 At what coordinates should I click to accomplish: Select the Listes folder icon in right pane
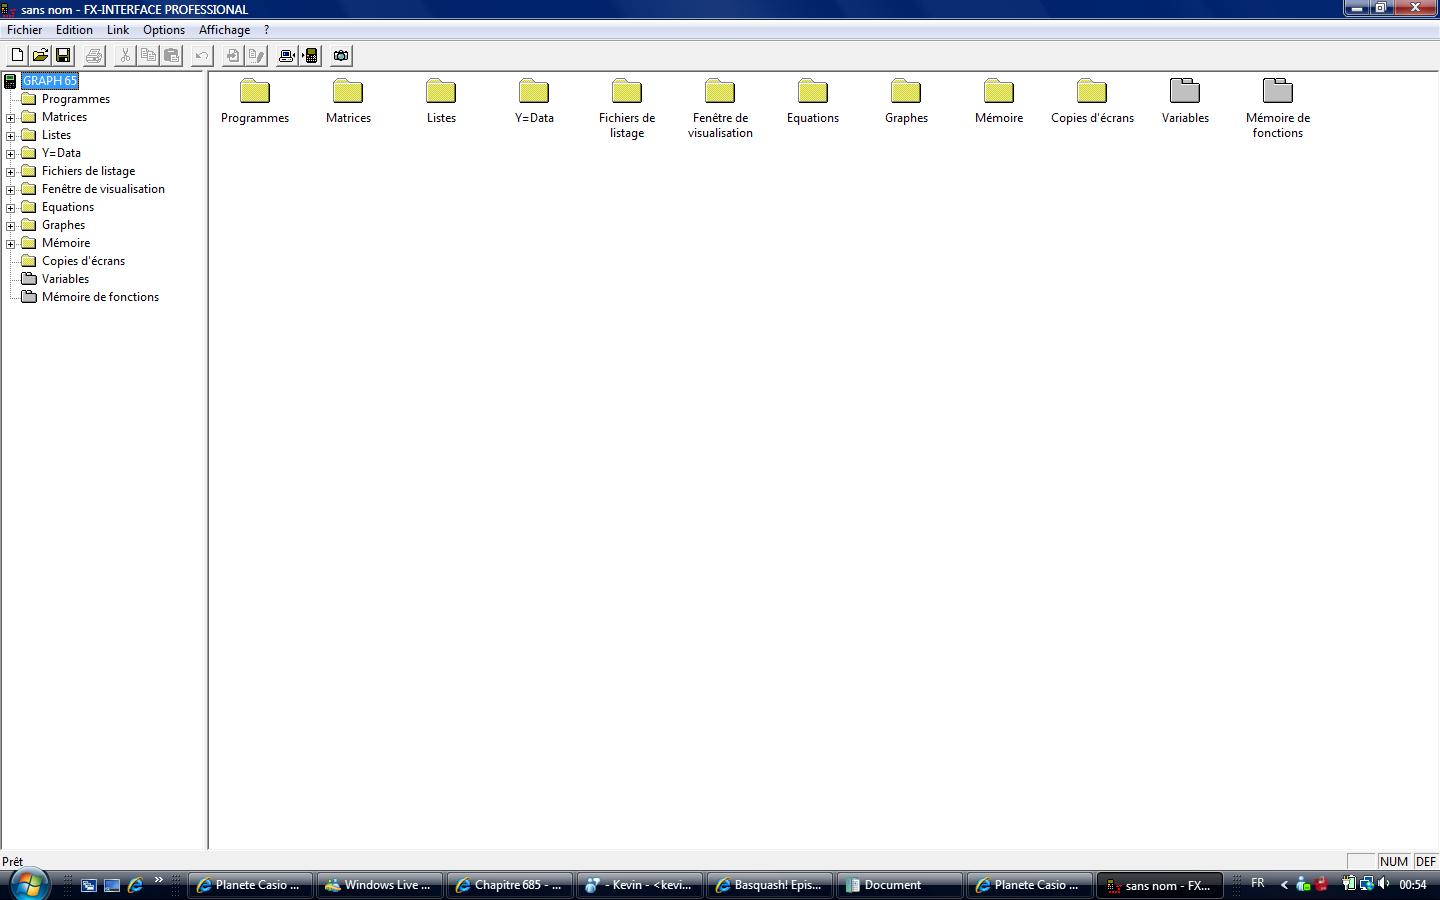coord(441,91)
